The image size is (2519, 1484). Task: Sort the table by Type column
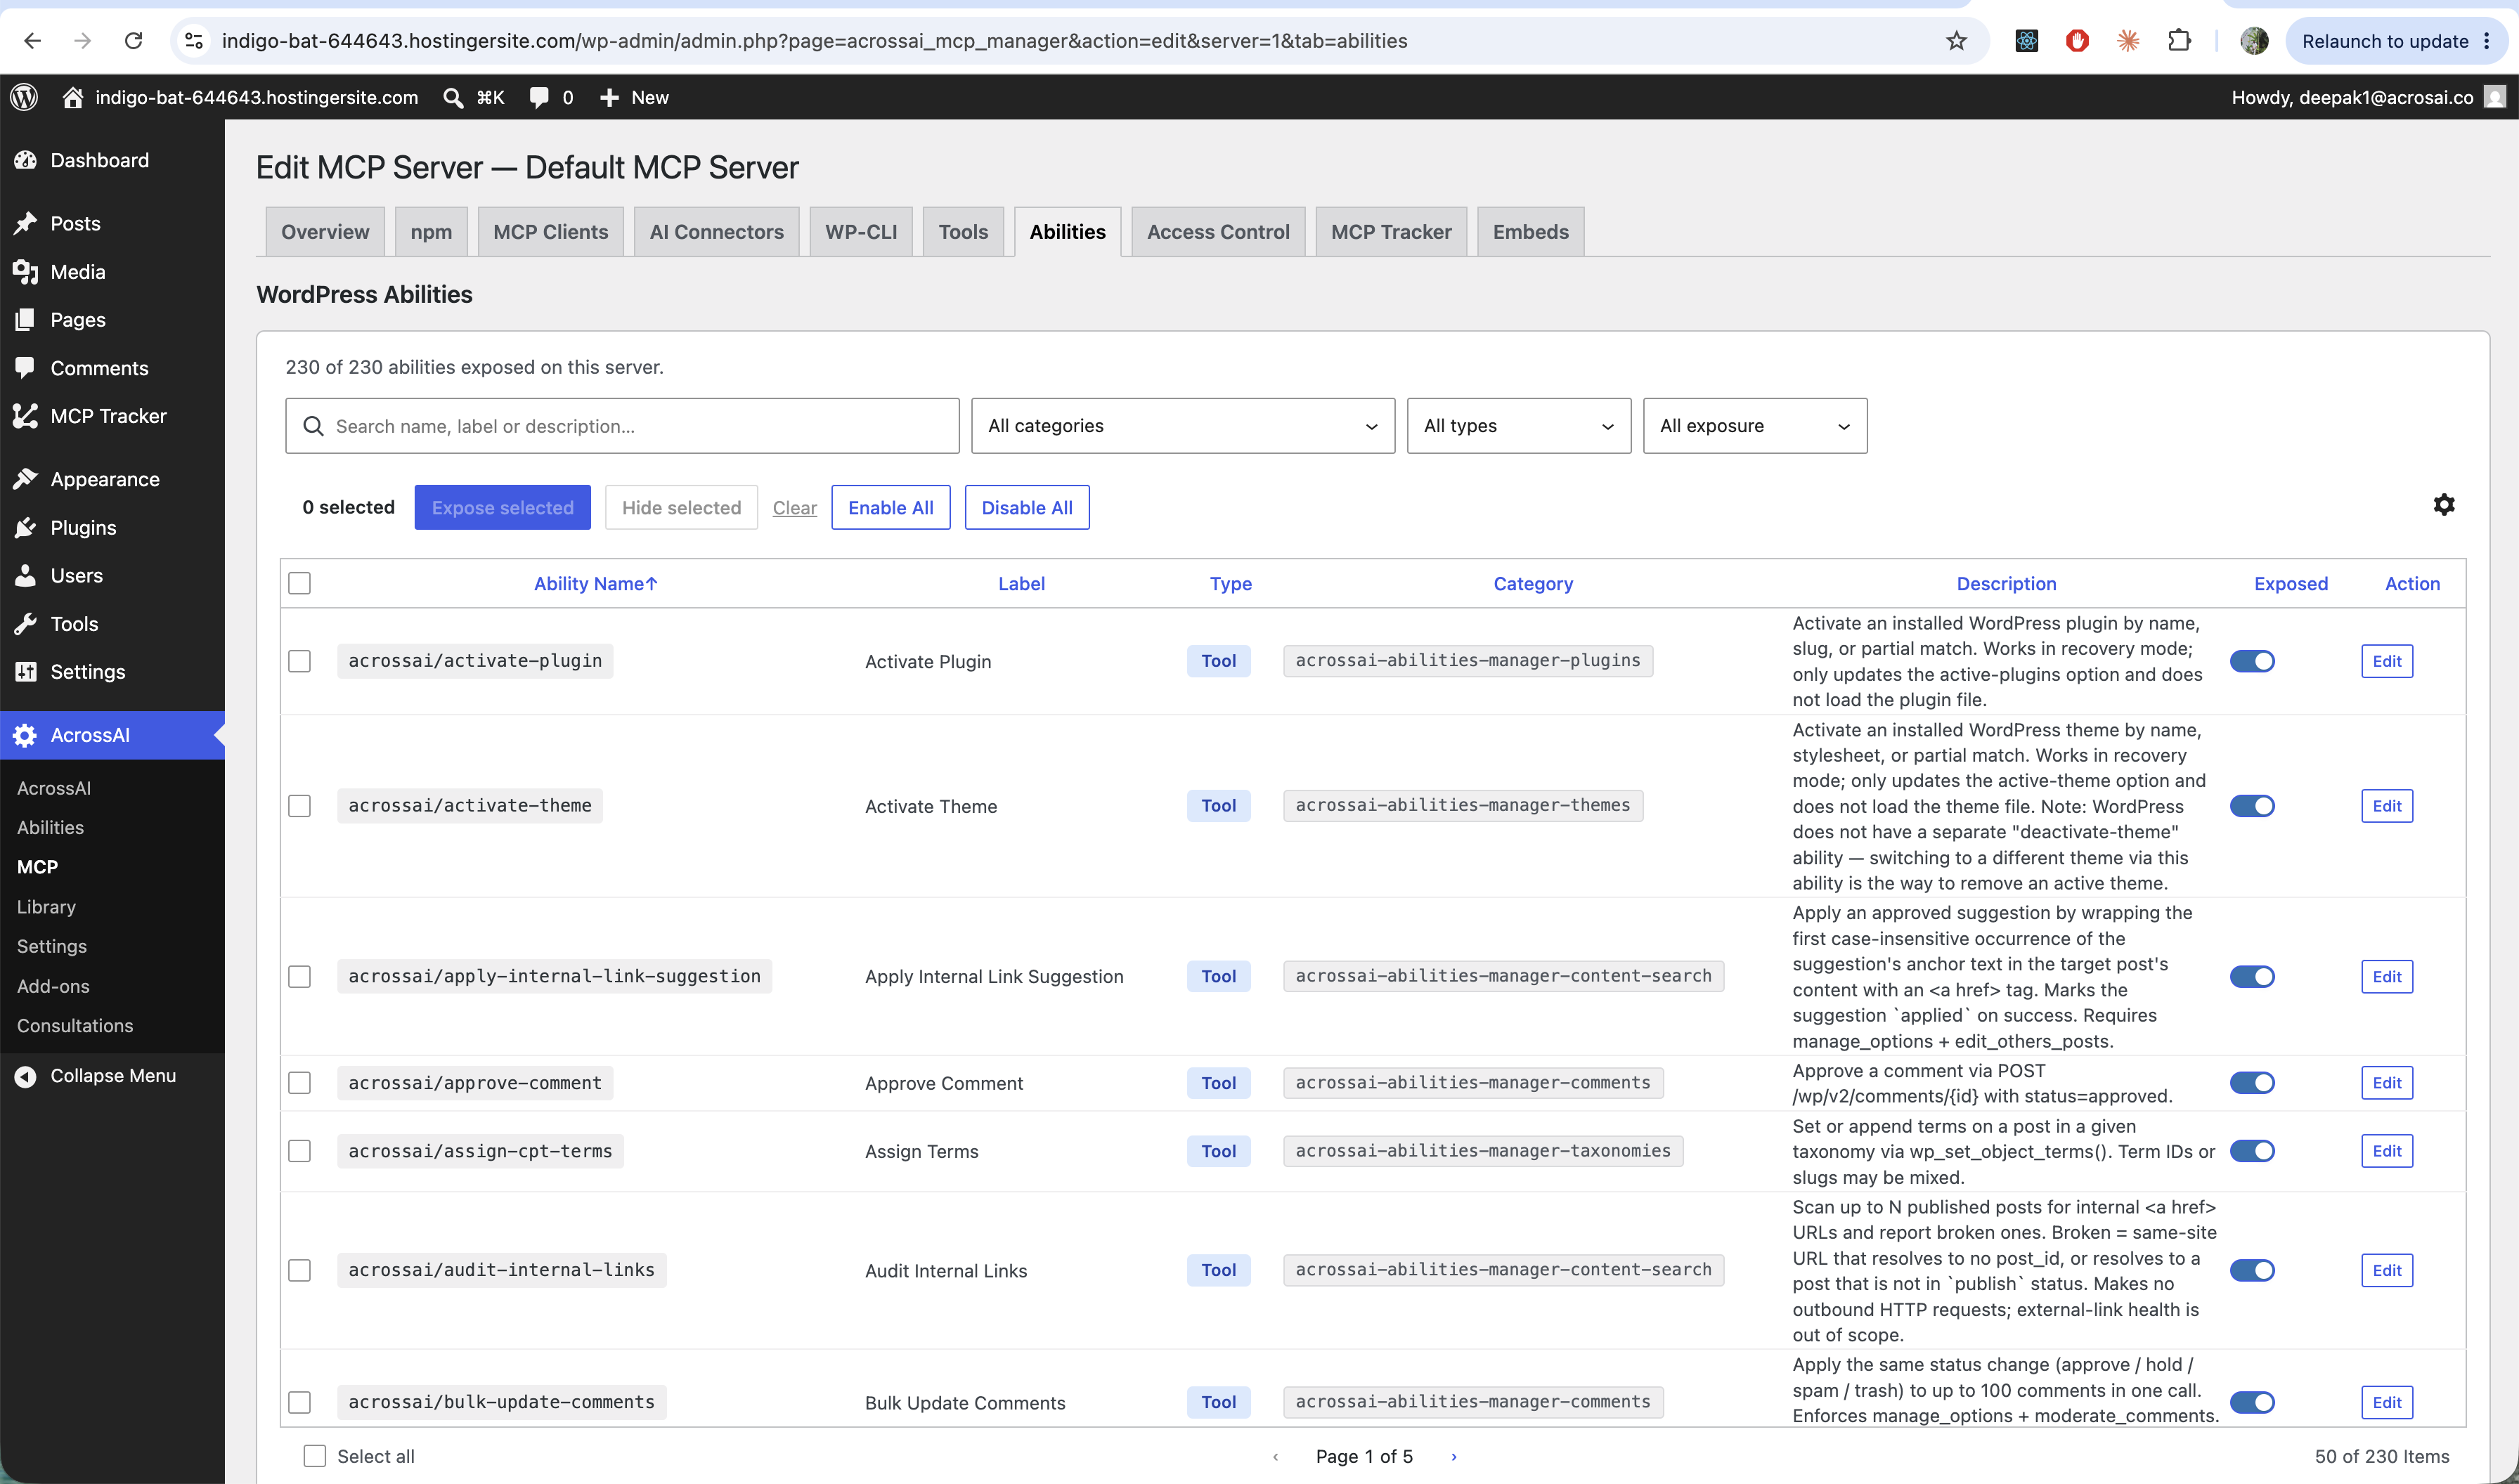1230,584
